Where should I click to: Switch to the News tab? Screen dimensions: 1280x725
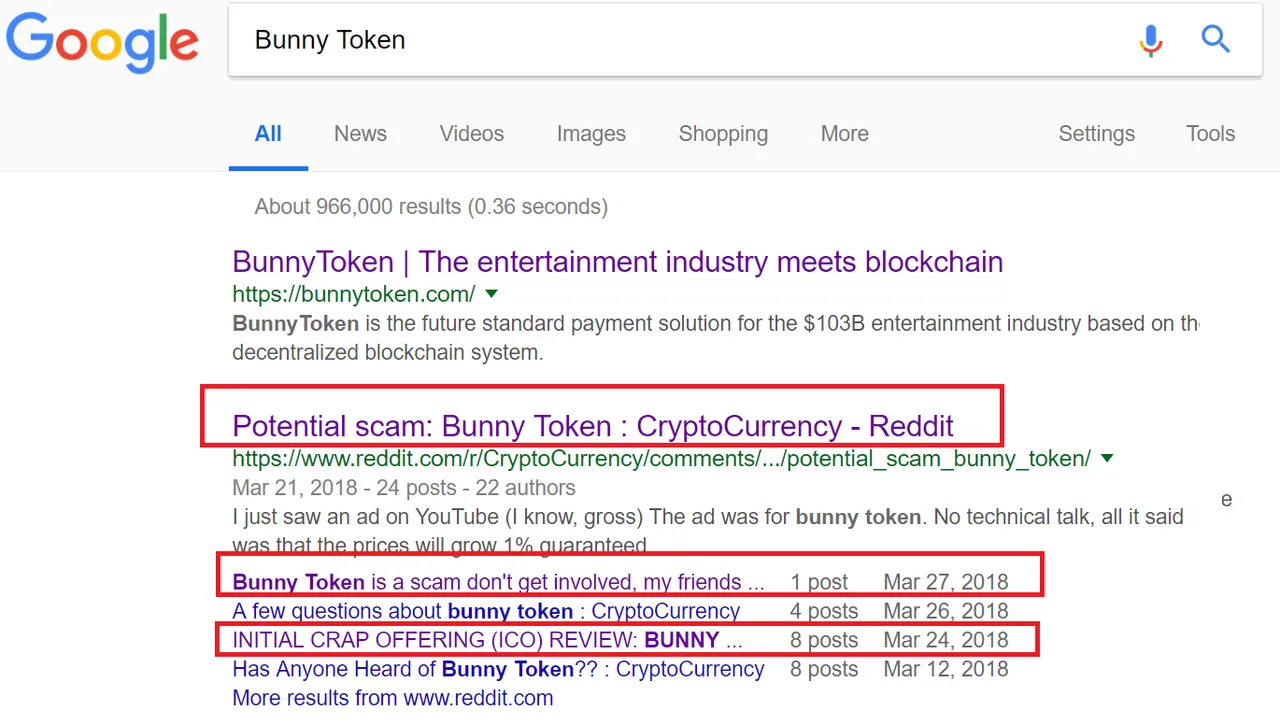tap(360, 134)
